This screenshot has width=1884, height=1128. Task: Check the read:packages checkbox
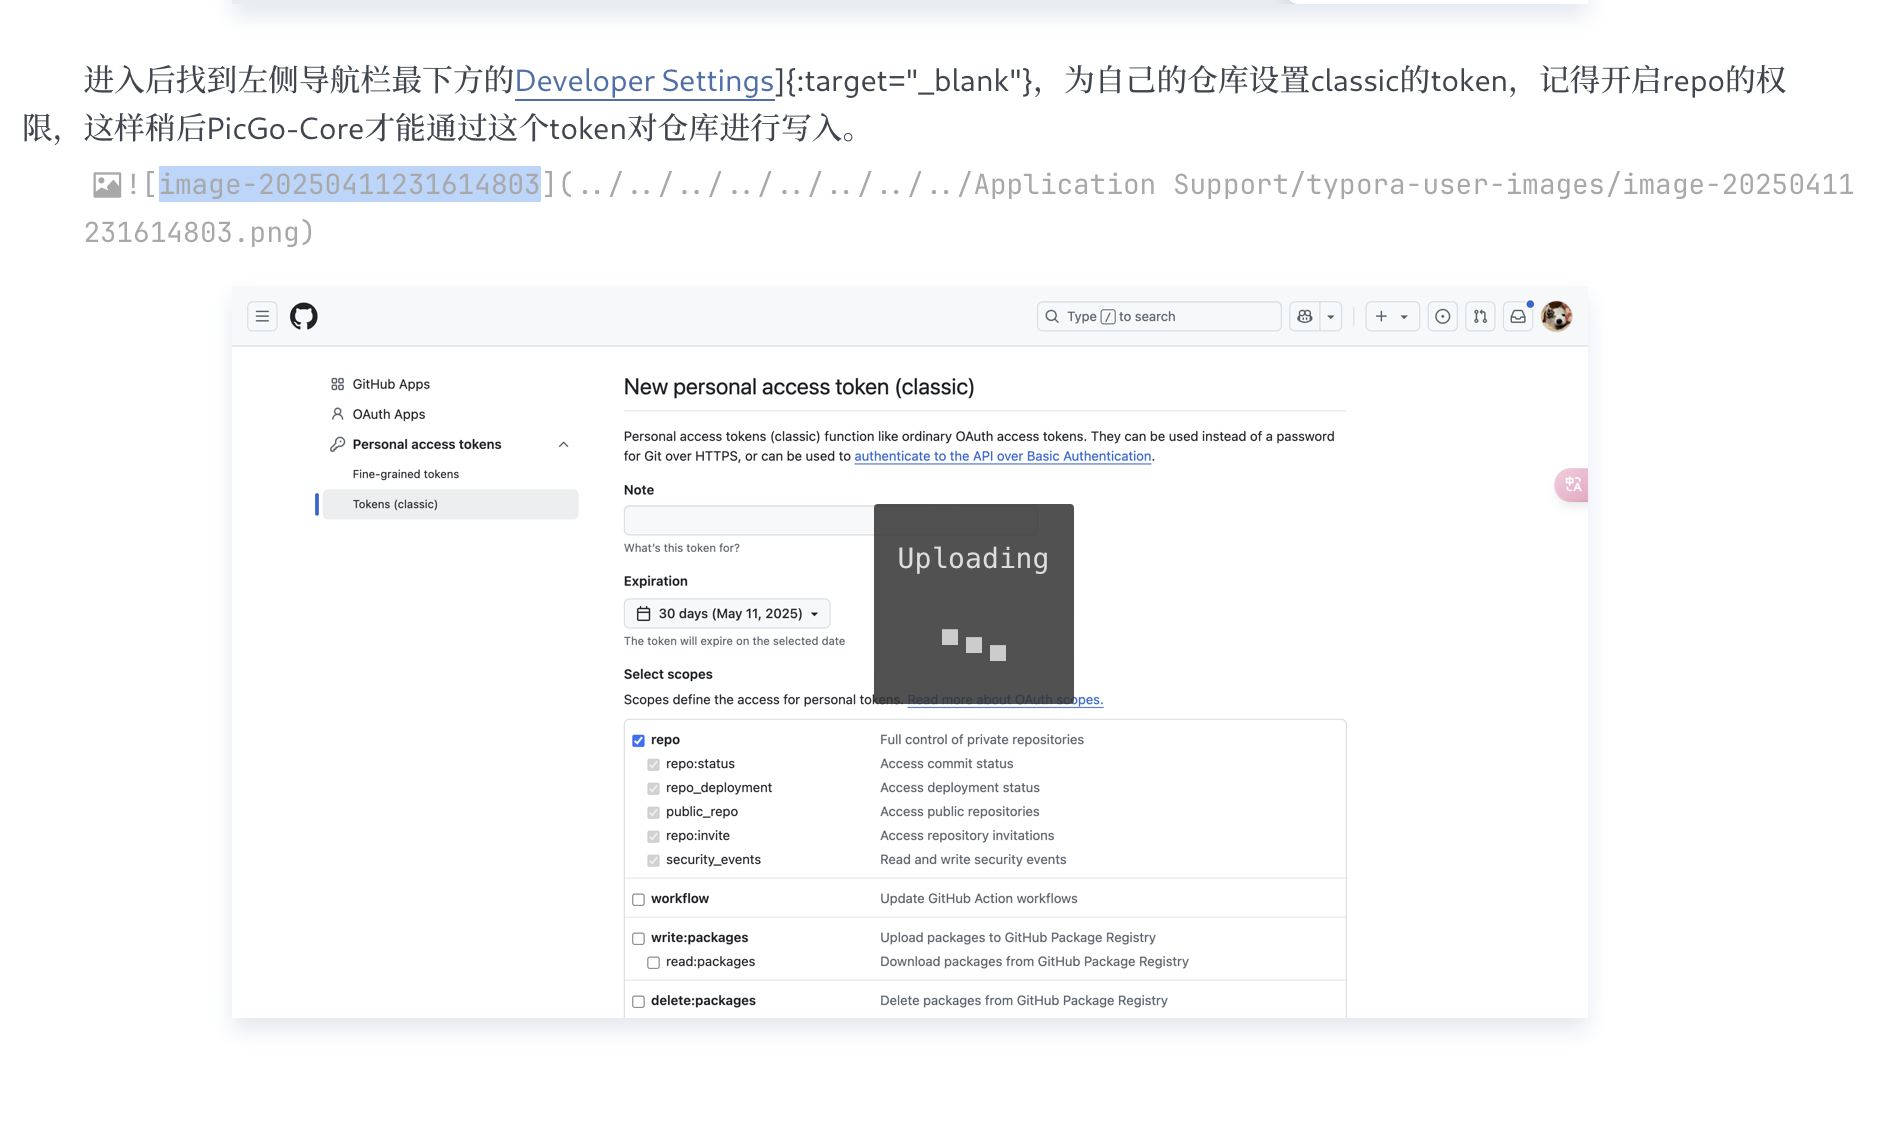653,963
